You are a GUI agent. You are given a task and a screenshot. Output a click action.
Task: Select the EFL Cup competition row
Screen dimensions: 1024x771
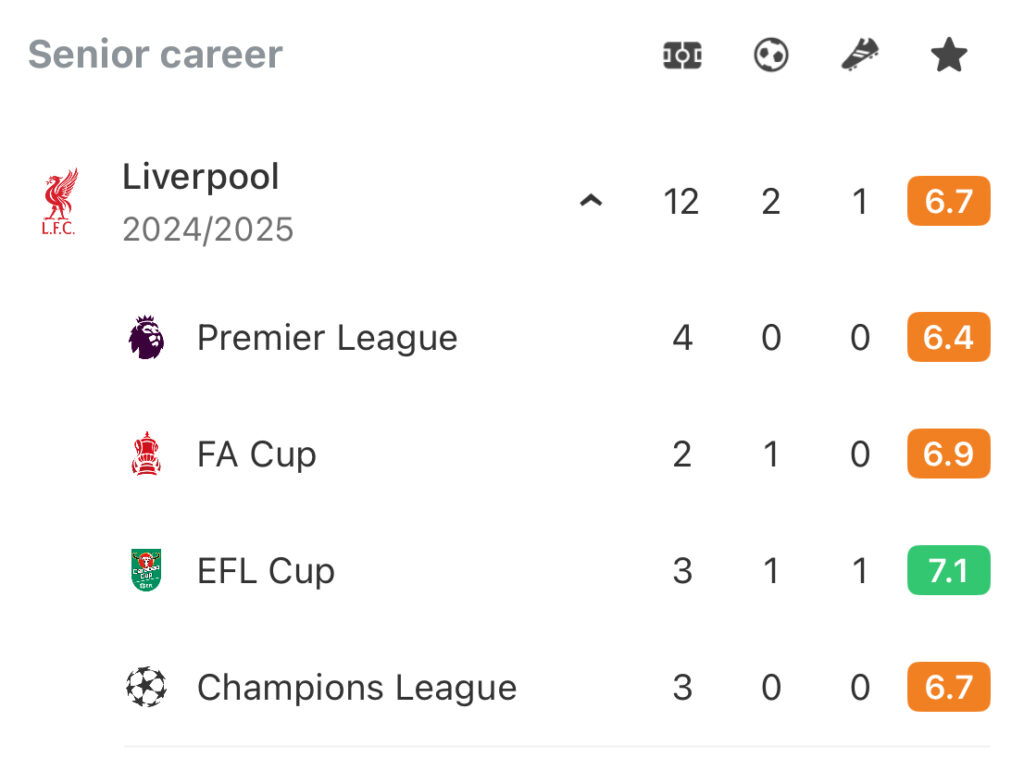(x=557, y=571)
